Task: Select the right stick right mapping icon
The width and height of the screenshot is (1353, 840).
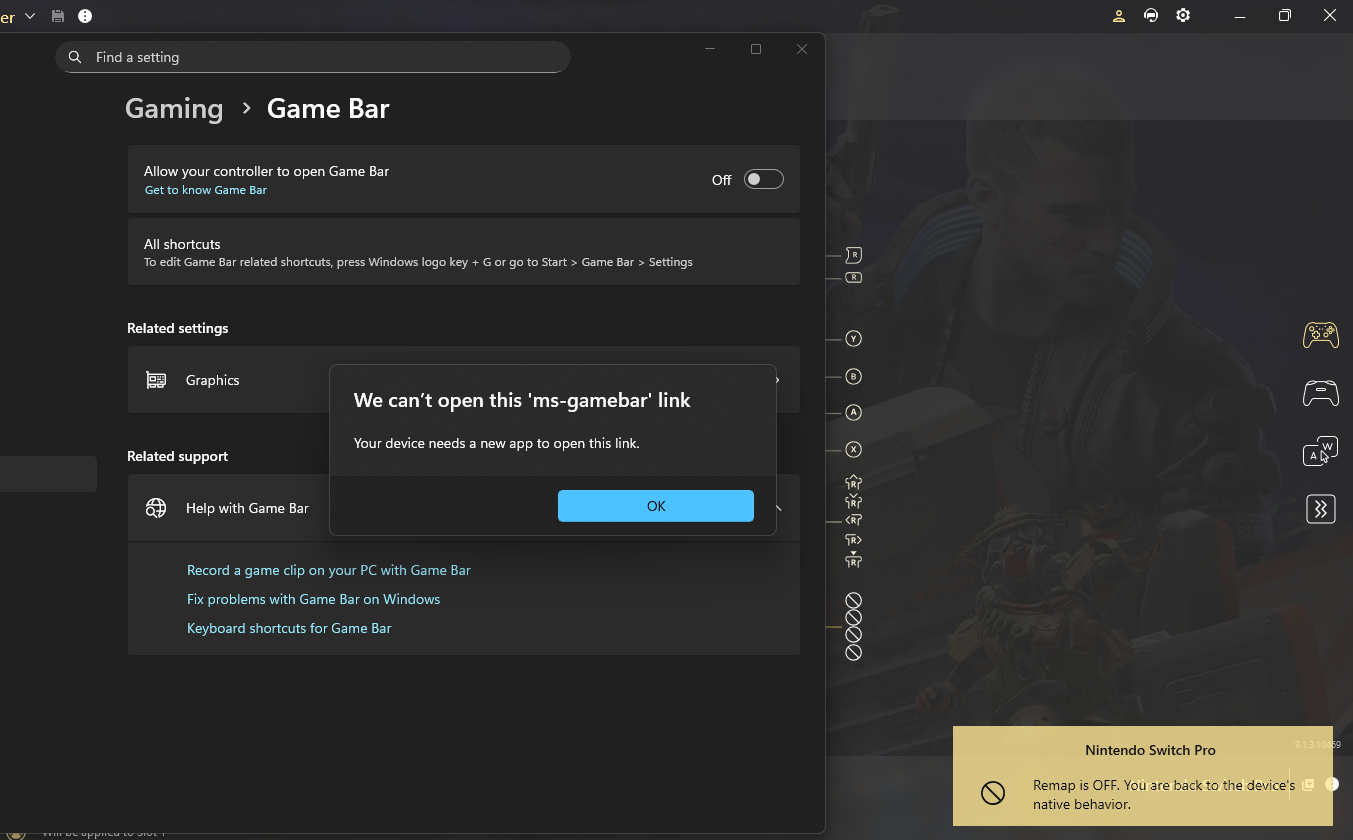Action: point(854,540)
